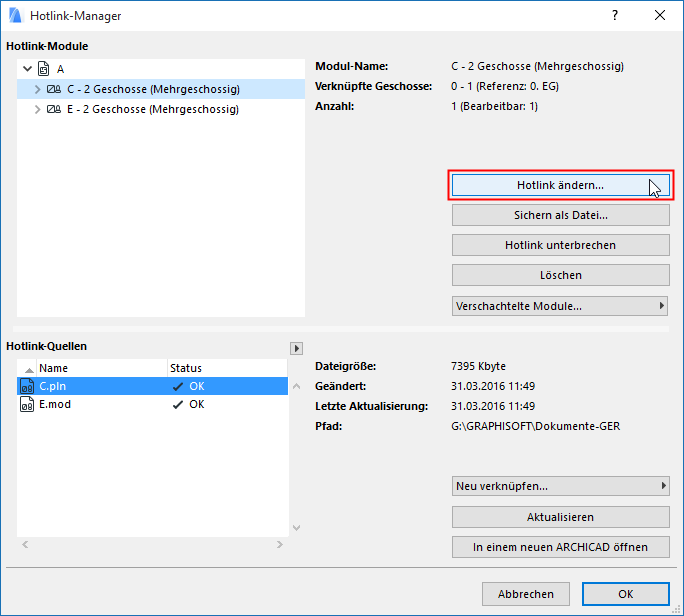The height and width of the screenshot is (616, 684).
Task: Click the help question mark button
Action: (614, 15)
